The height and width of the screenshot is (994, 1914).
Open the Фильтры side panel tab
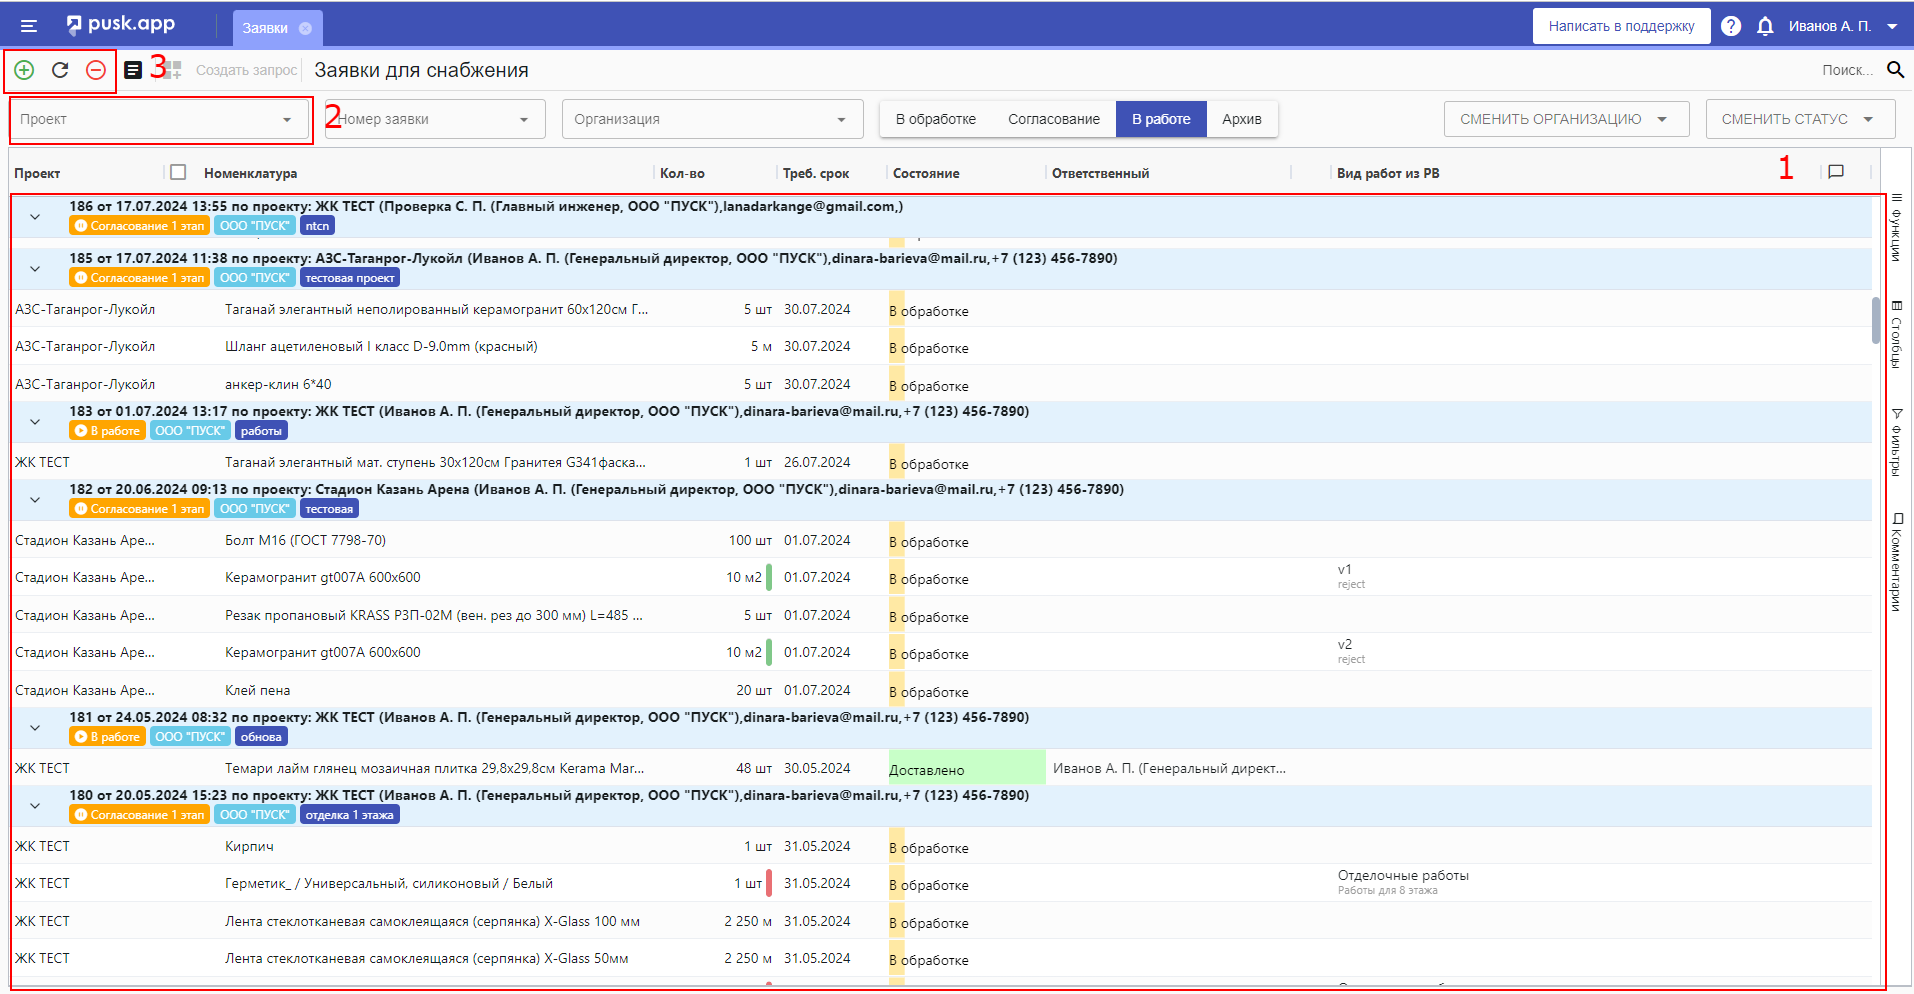pyautogui.click(x=1896, y=440)
